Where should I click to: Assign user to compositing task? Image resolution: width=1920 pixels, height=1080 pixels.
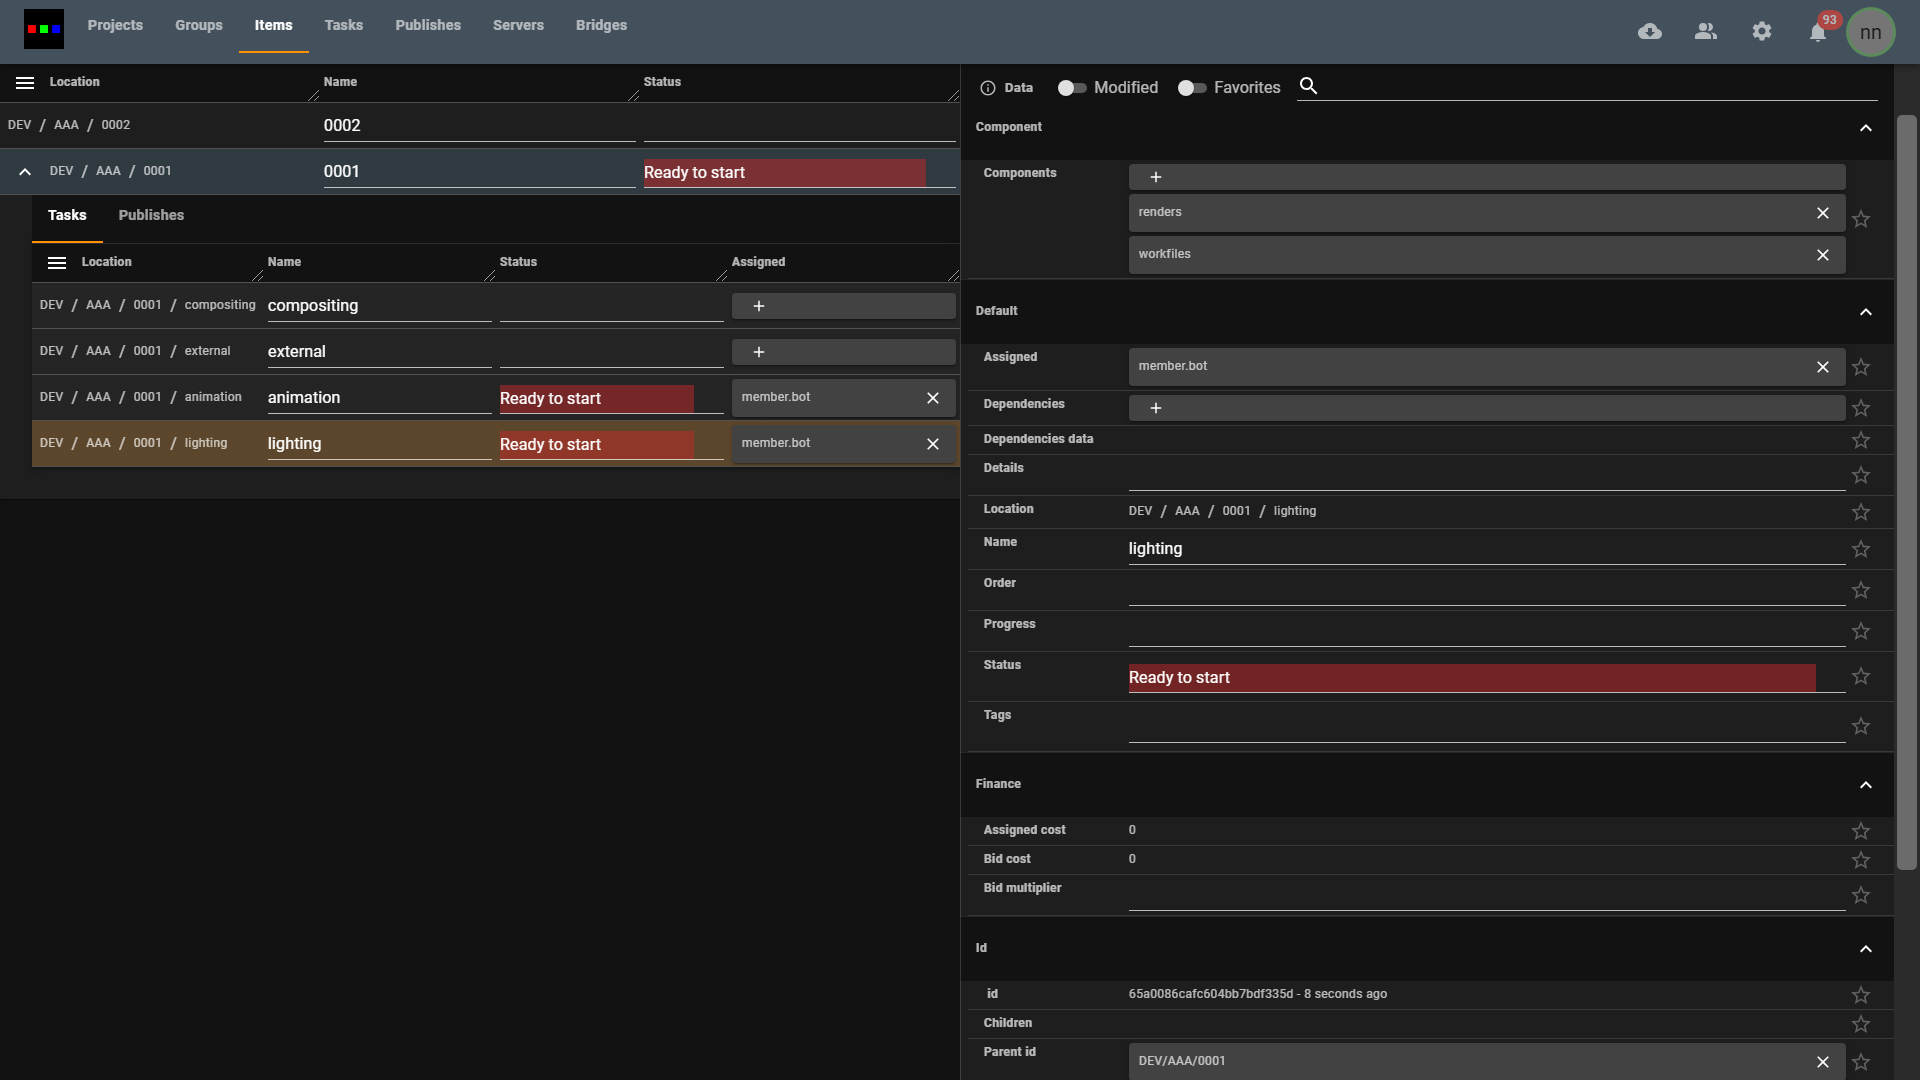(x=759, y=306)
